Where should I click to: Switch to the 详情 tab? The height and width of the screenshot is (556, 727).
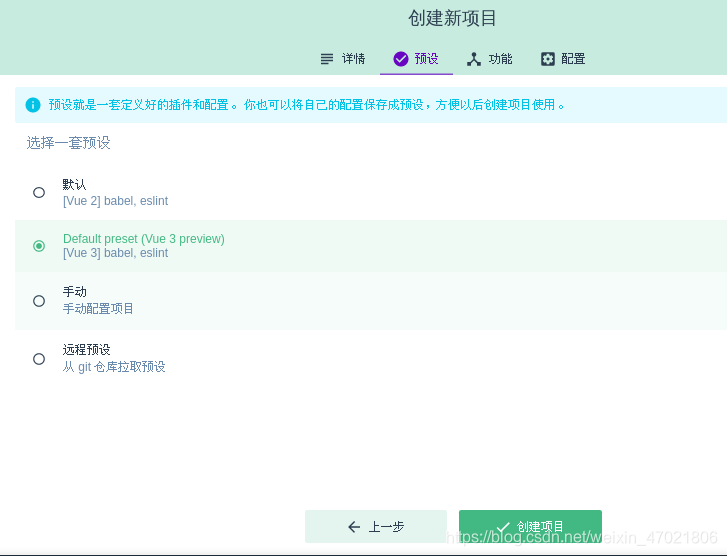click(x=343, y=59)
